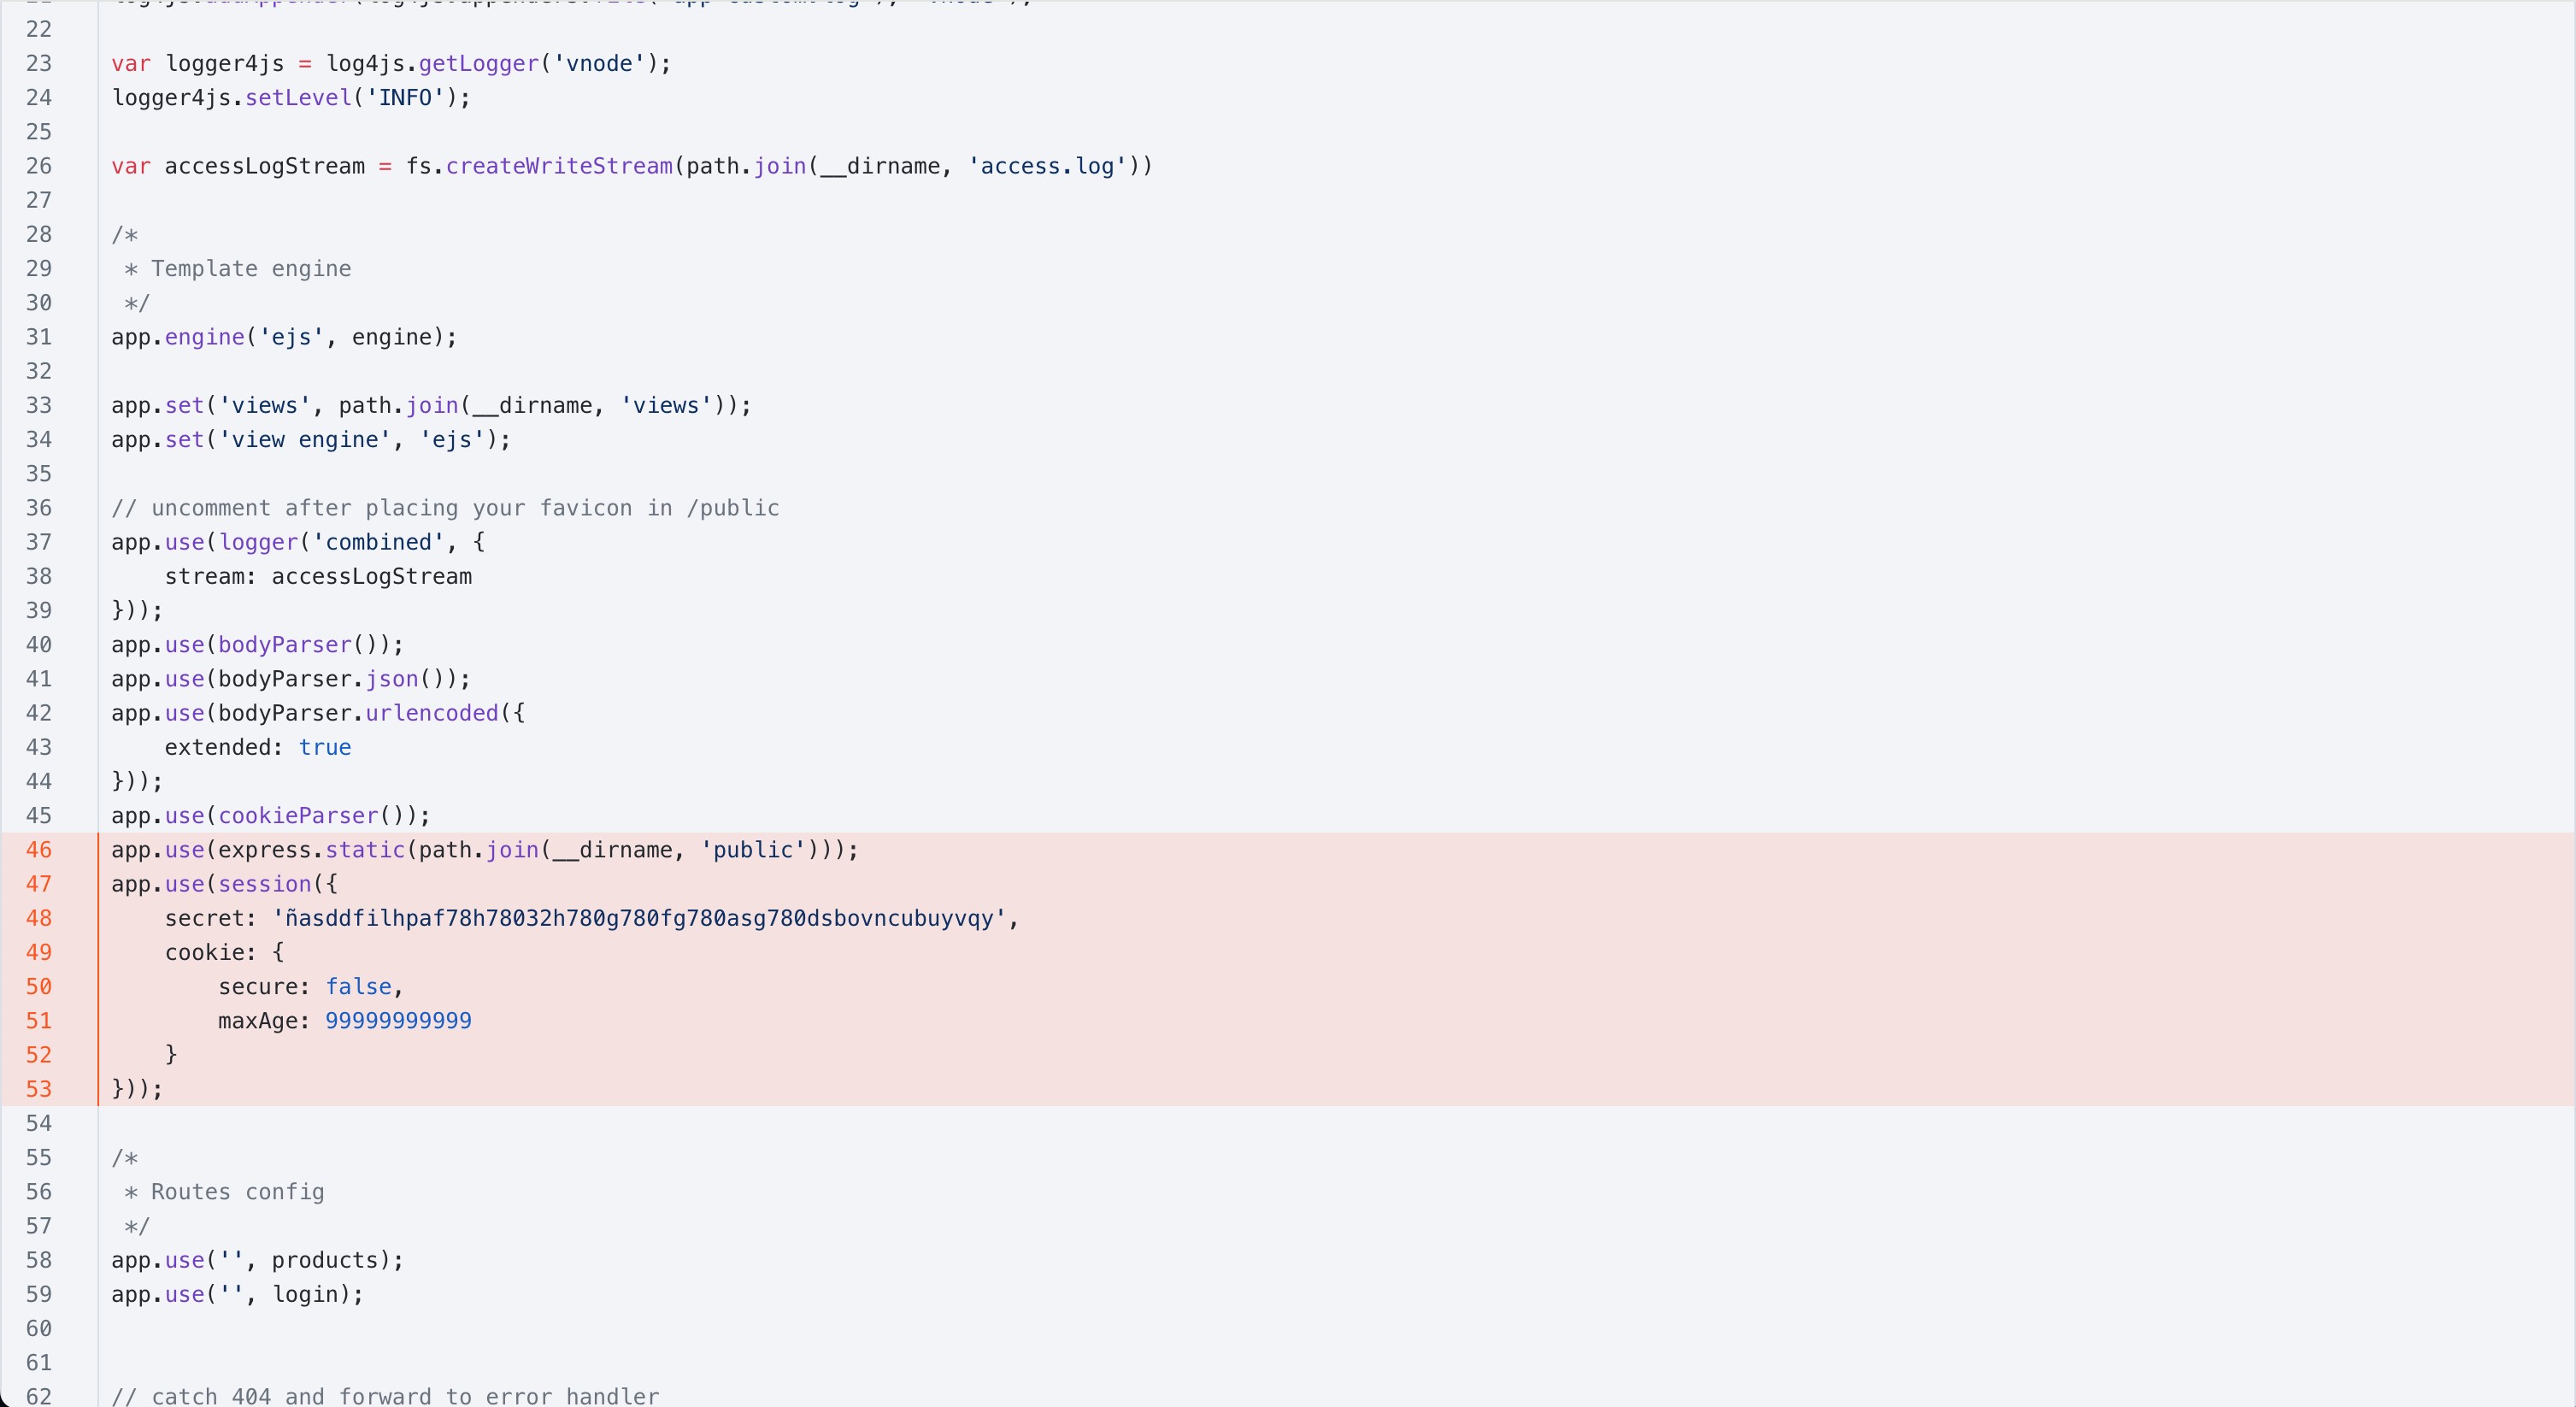Click line number 58 in the gutter
This screenshot has width=2576, height=1407.
click(x=39, y=1260)
